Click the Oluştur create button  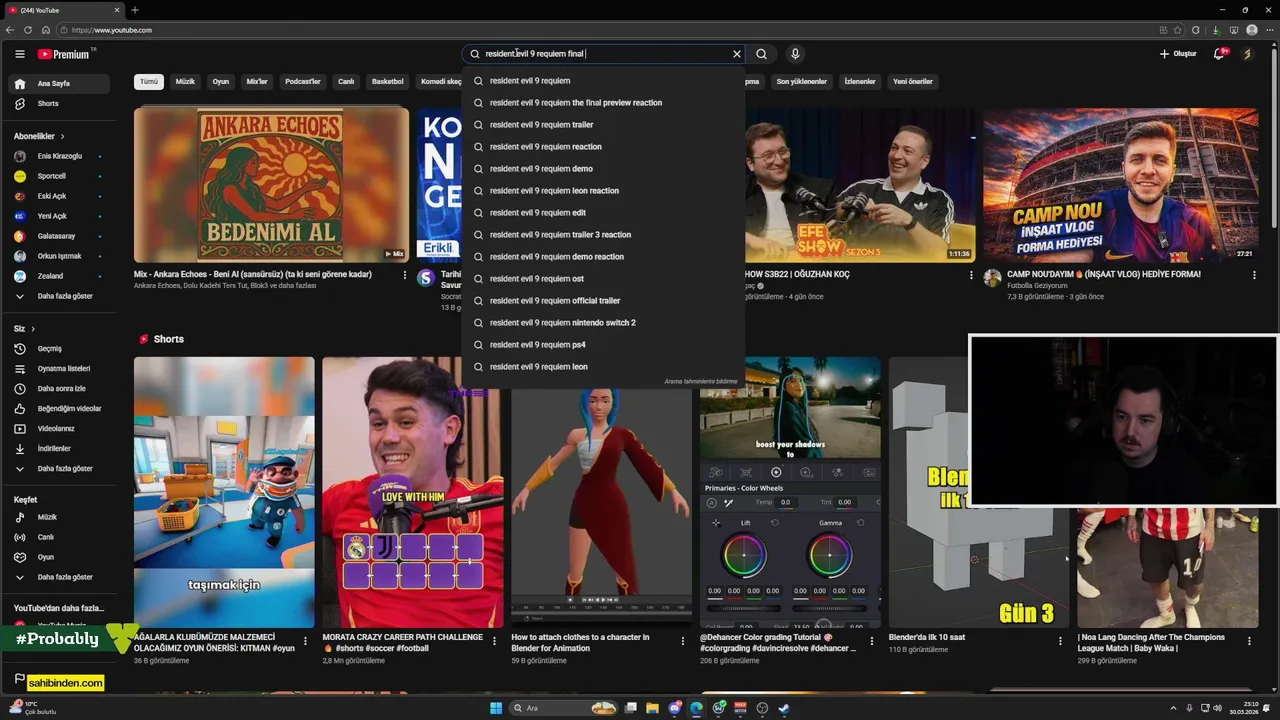(x=1178, y=54)
